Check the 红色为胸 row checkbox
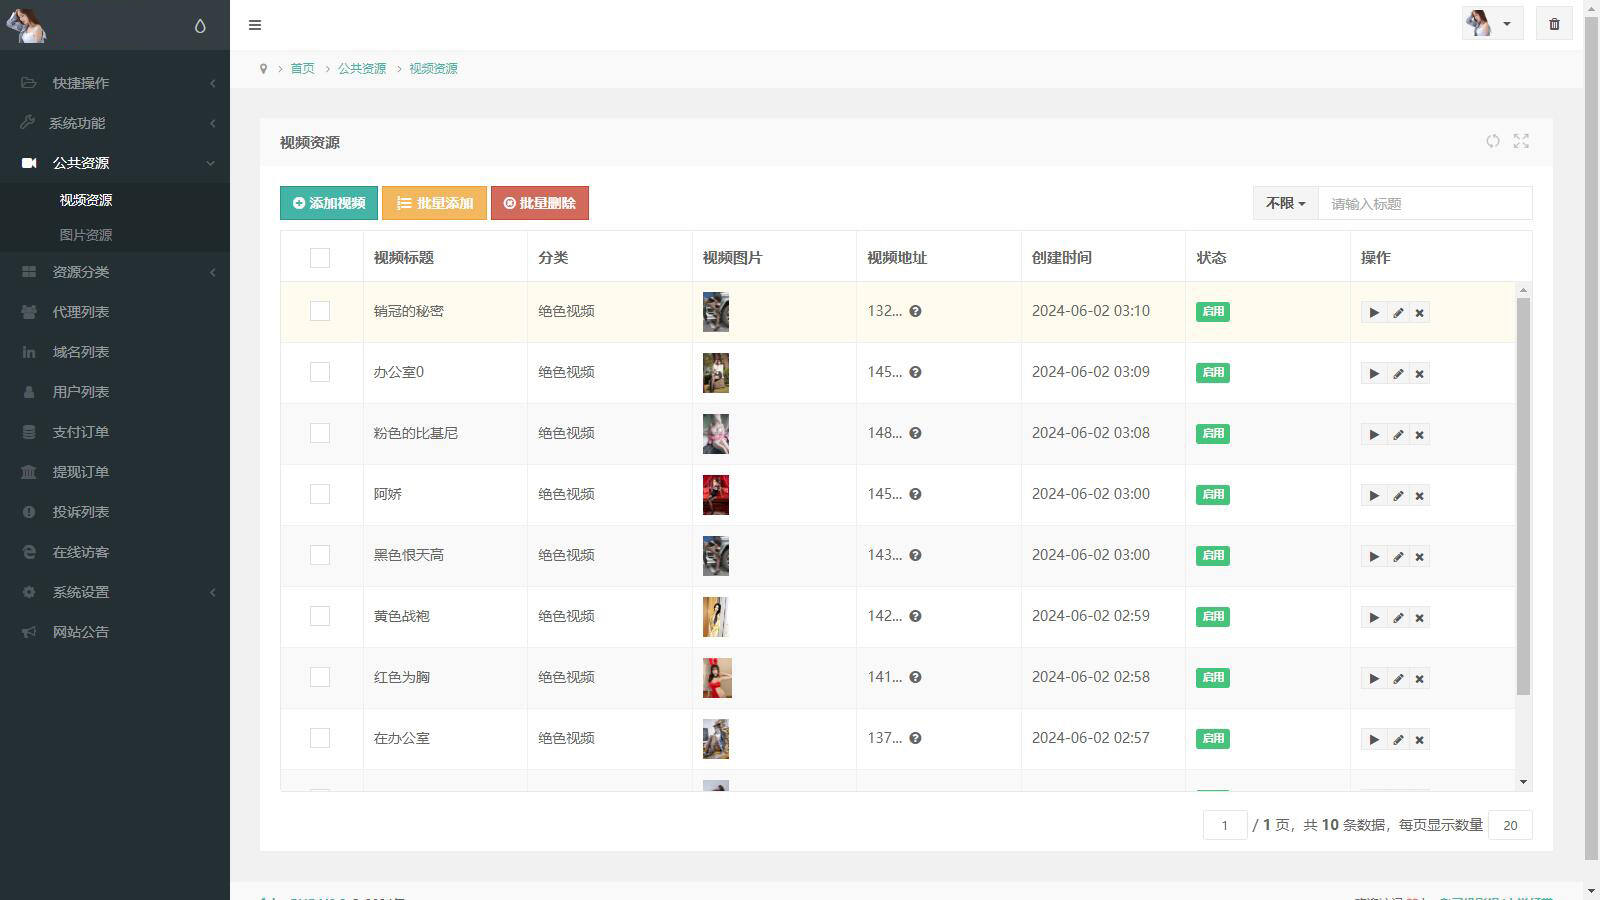This screenshot has width=1600, height=900. pyautogui.click(x=320, y=677)
